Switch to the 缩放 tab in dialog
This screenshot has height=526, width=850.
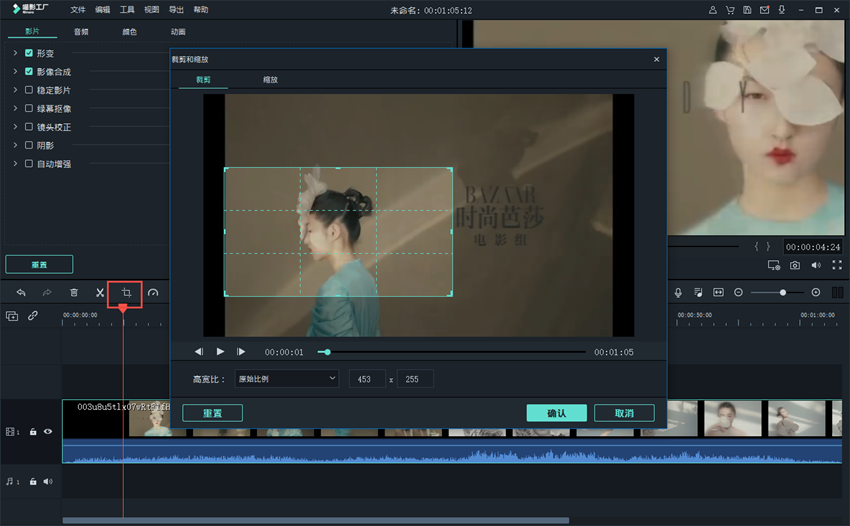click(270, 78)
